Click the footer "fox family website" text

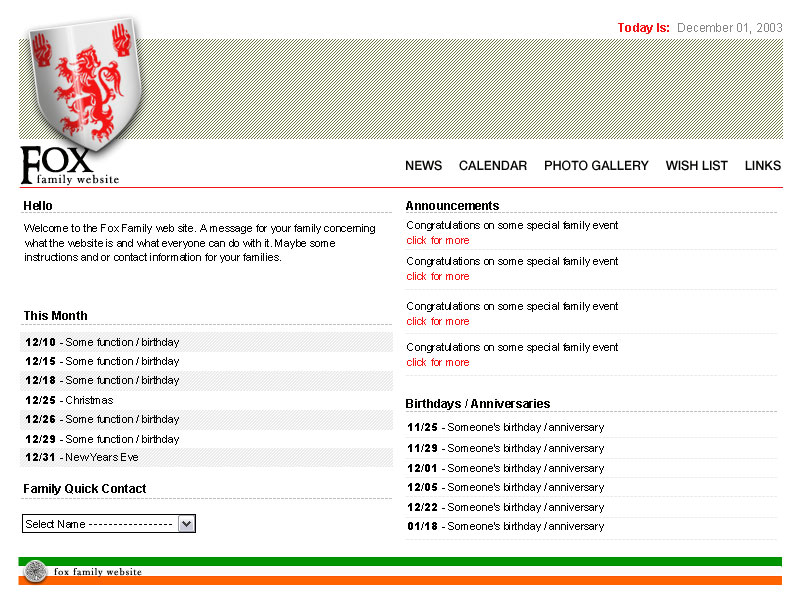click(97, 572)
